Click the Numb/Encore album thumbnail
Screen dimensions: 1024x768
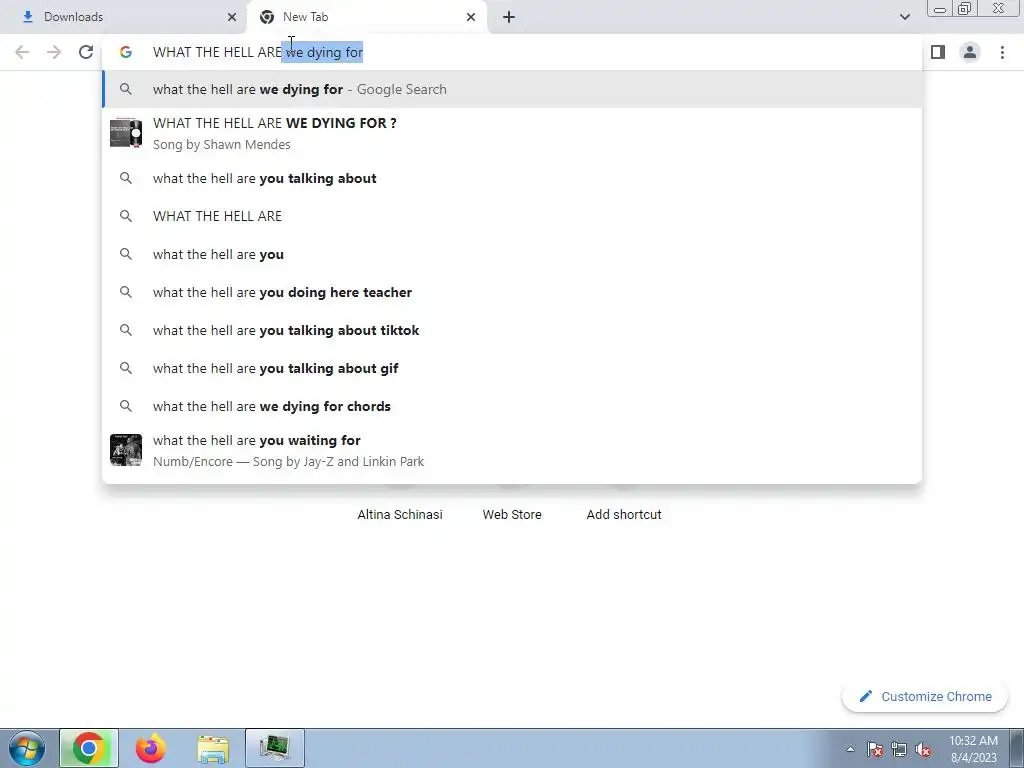click(126, 450)
